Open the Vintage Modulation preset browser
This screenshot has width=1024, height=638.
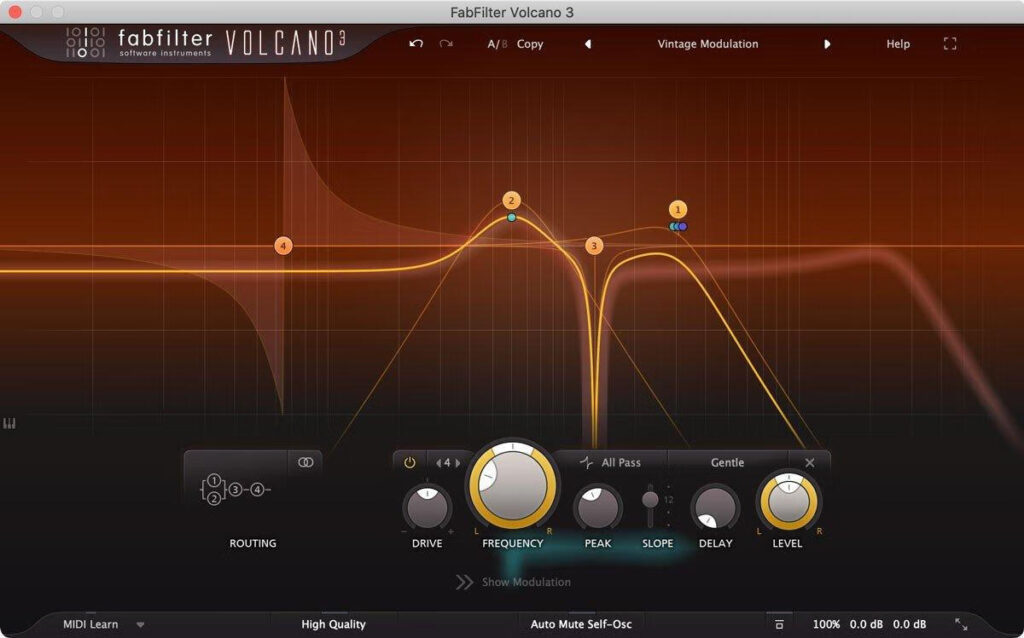coord(707,44)
